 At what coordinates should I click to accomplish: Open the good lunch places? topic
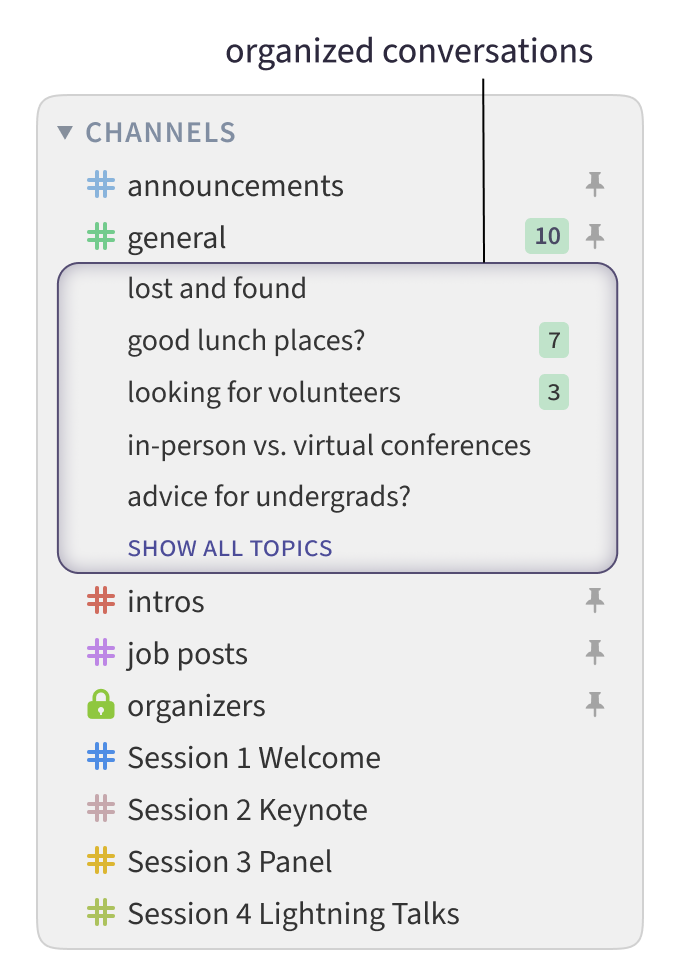(x=246, y=341)
